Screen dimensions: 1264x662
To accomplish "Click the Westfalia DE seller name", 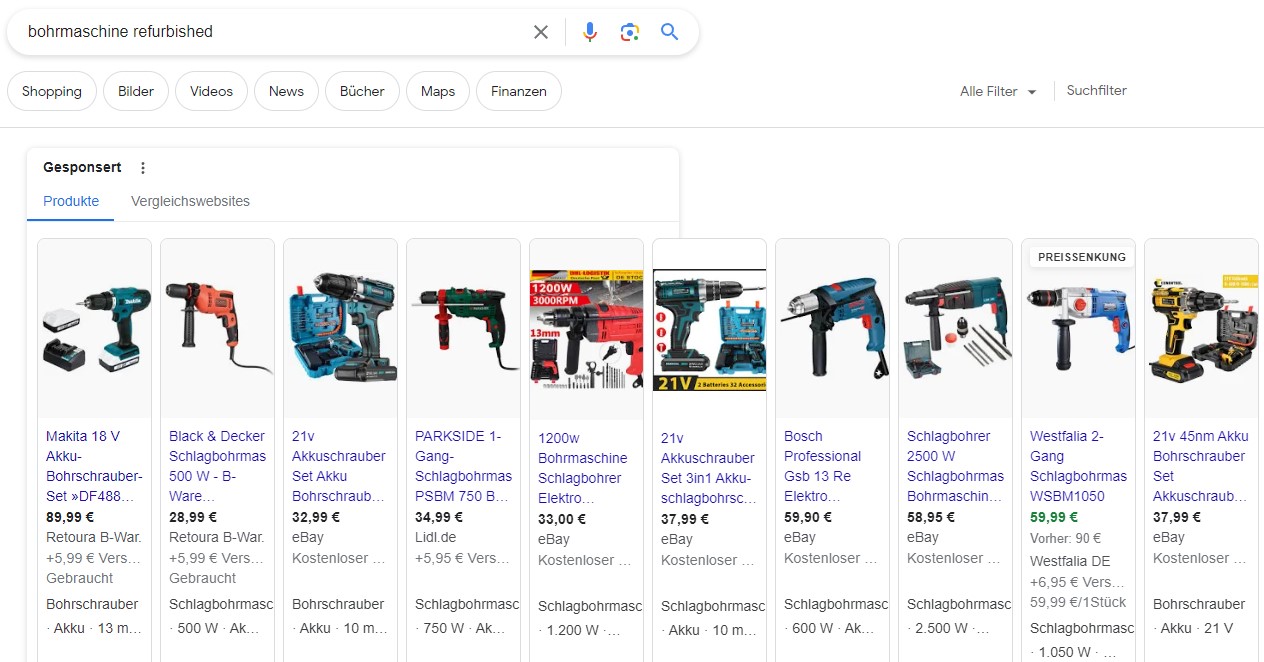I will pyautogui.click(x=1070, y=561).
